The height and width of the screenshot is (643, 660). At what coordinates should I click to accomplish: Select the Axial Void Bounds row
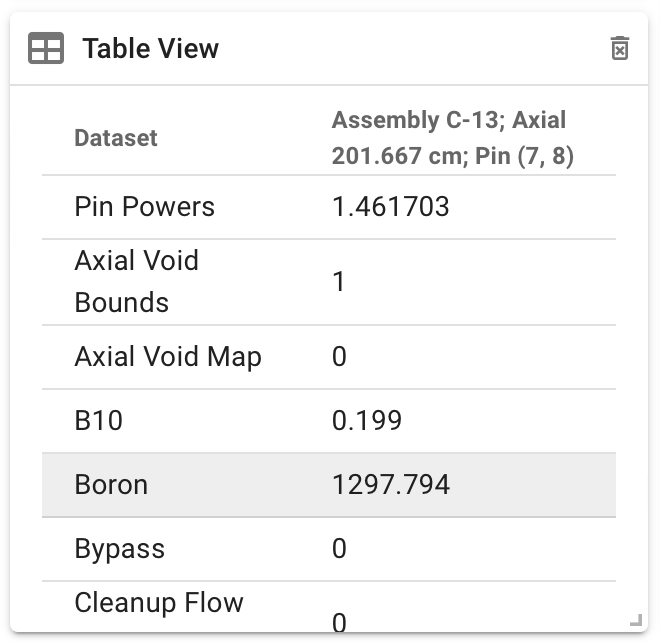pyautogui.click(x=329, y=282)
